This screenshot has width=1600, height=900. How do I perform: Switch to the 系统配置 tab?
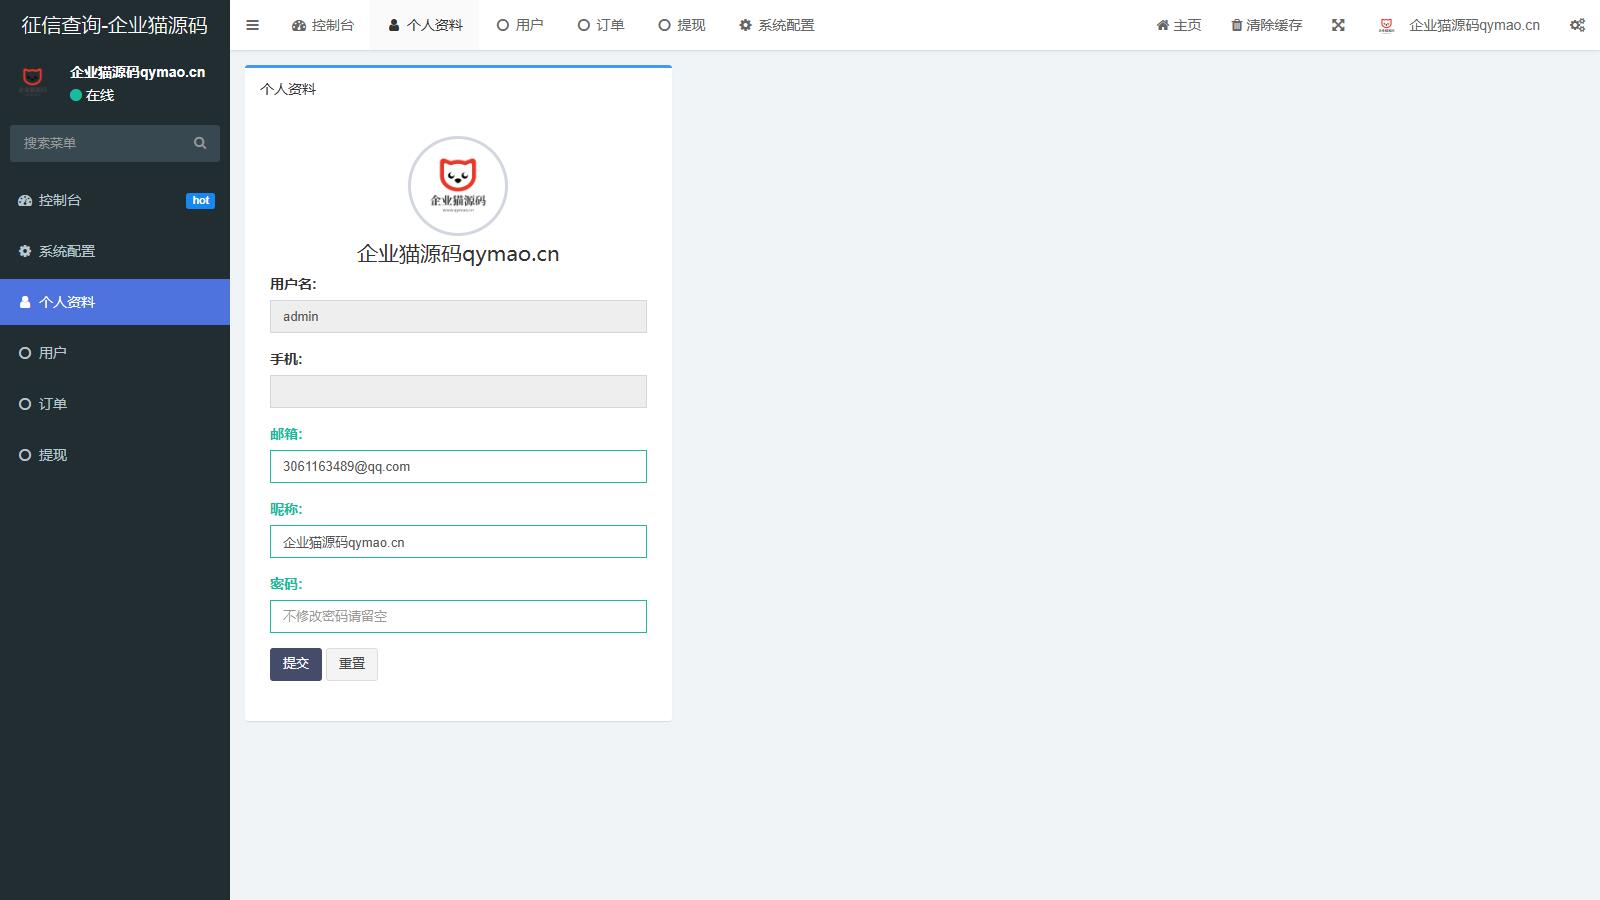coord(776,25)
